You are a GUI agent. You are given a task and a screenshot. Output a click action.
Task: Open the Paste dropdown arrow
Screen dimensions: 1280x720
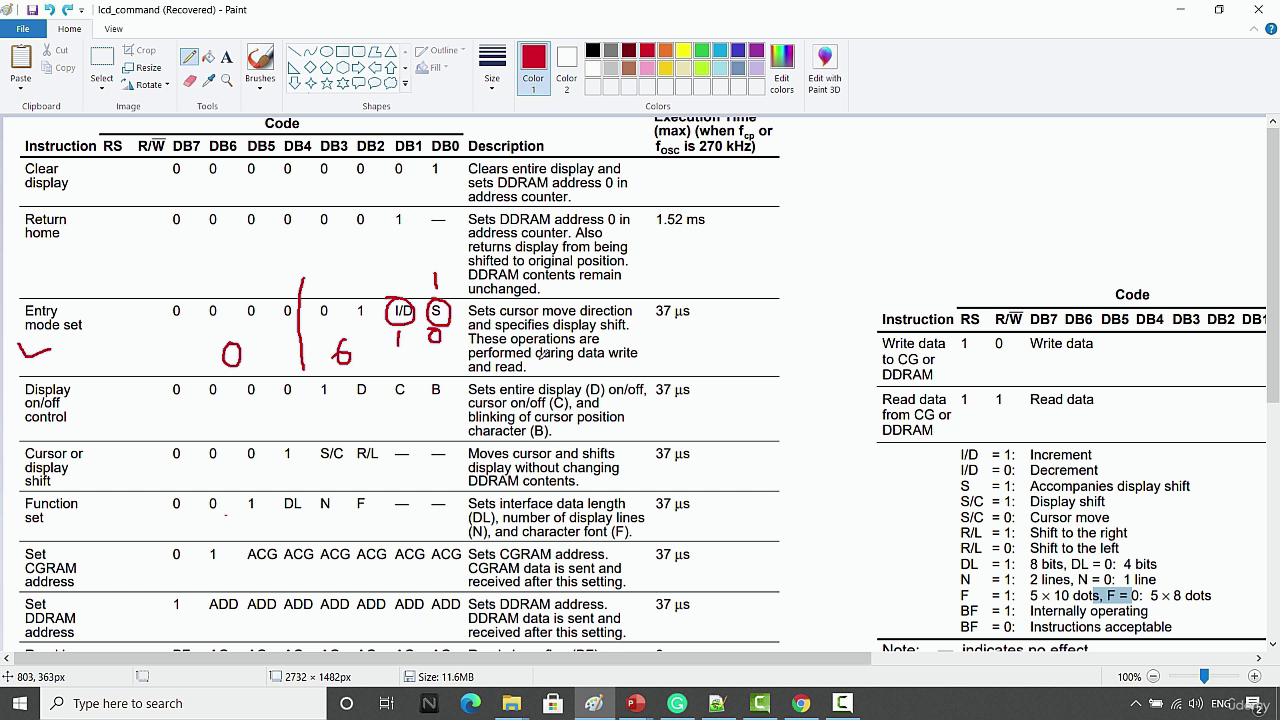coord(21,88)
